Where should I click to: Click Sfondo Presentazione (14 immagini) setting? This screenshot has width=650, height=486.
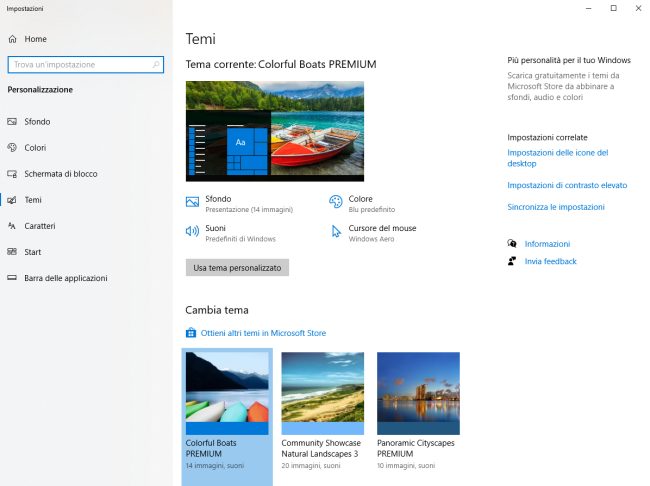[240, 204]
